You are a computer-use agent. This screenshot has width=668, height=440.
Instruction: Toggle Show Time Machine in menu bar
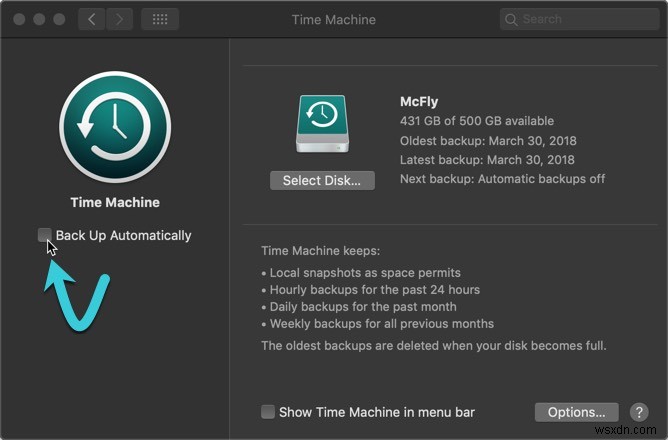pos(268,412)
